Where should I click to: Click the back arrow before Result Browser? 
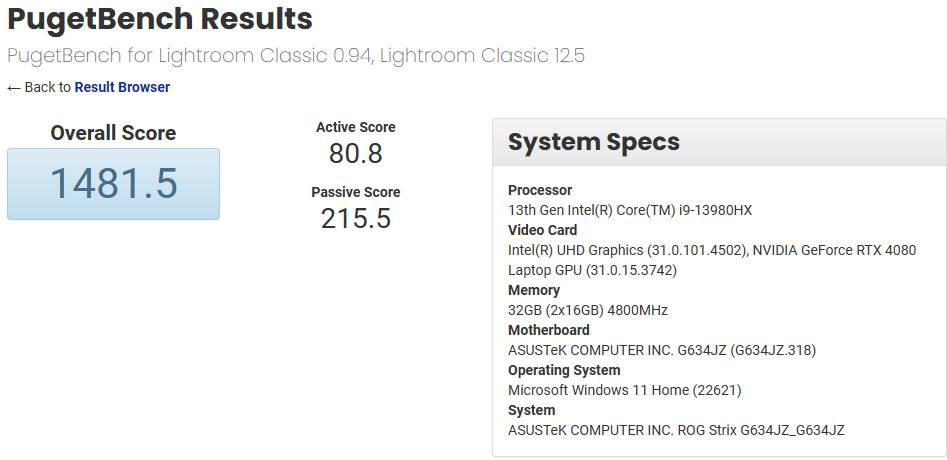click(14, 88)
